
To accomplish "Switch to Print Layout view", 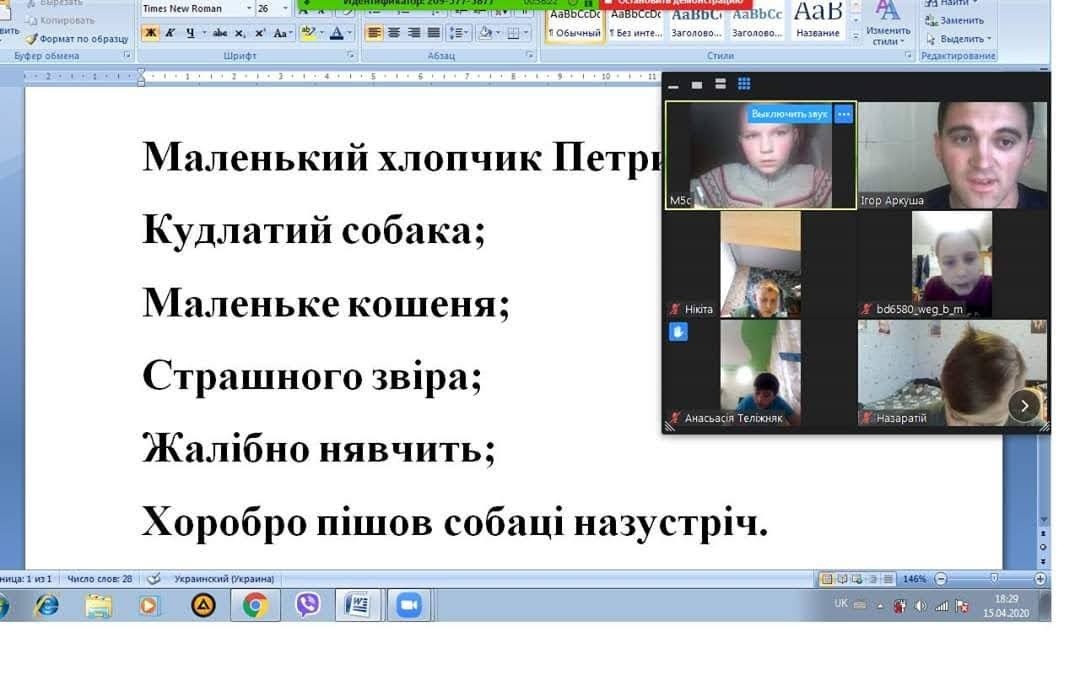I will pyautogui.click(x=827, y=579).
